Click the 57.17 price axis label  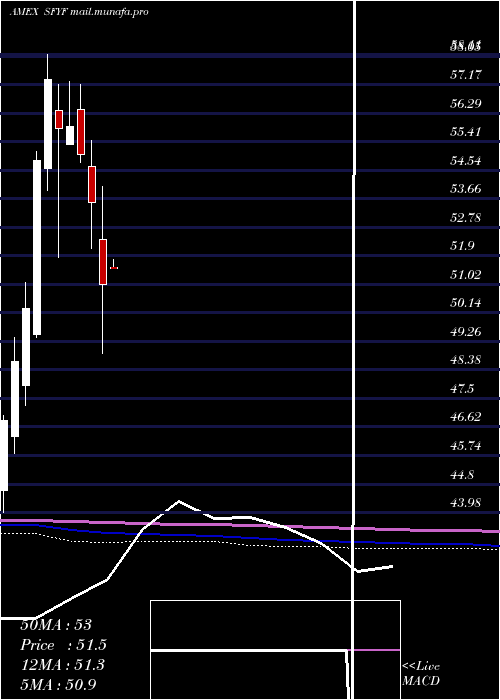click(x=466, y=74)
